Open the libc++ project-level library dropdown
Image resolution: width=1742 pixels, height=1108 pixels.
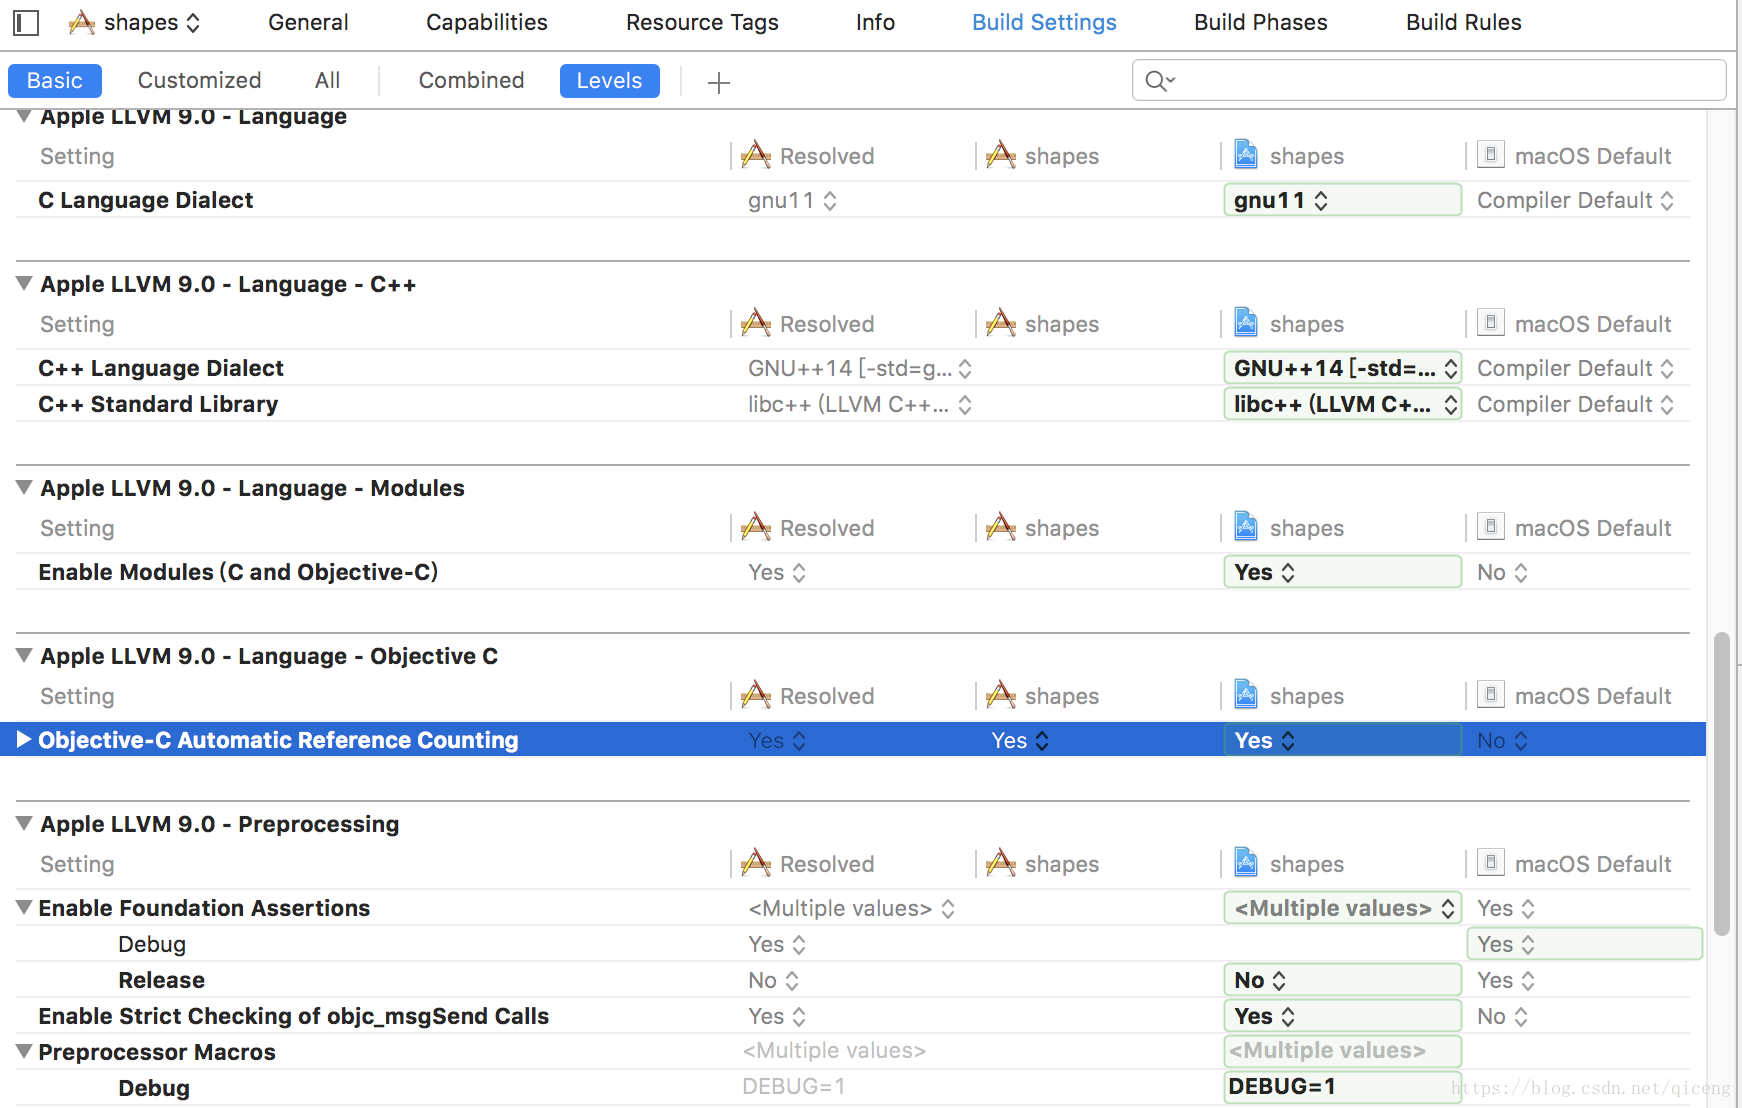pos(1342,404)
